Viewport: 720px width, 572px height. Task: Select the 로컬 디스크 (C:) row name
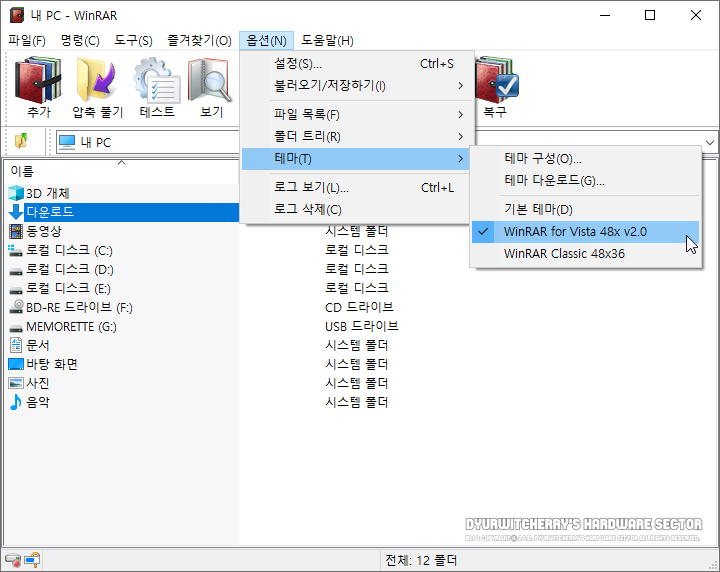coord(69,250)
